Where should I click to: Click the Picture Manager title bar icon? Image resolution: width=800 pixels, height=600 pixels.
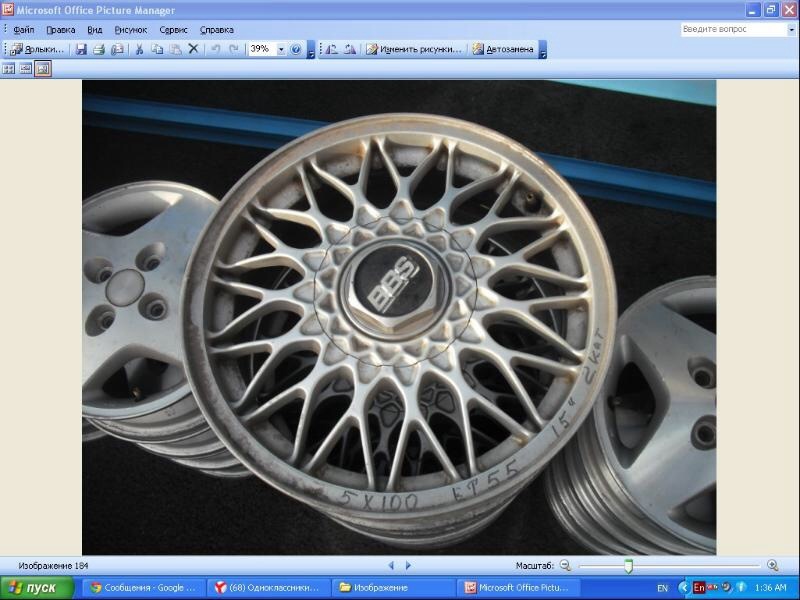click(x=7, y=9)
